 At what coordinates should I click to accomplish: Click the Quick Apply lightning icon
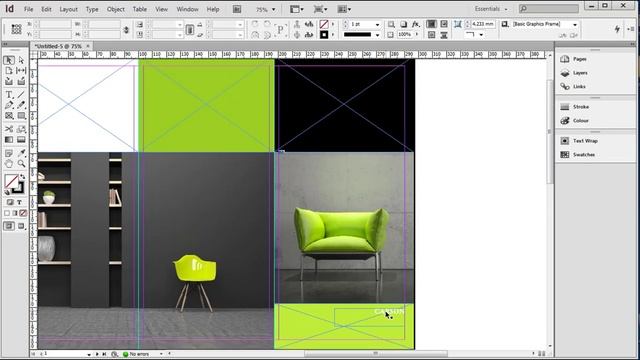point(617,29)
